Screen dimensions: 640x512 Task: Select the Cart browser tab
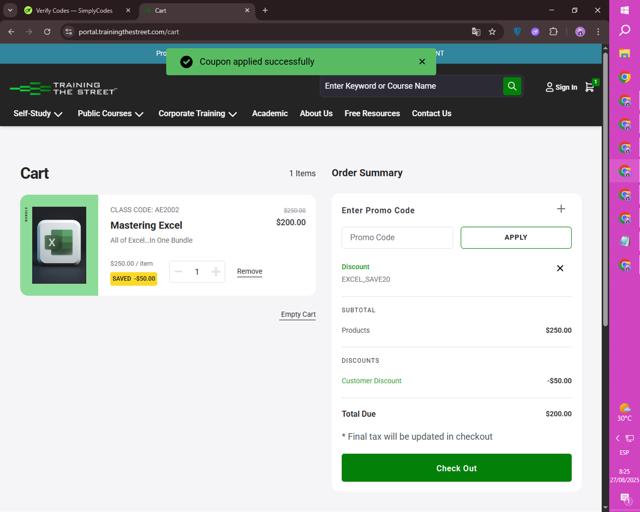coord(196,11)
